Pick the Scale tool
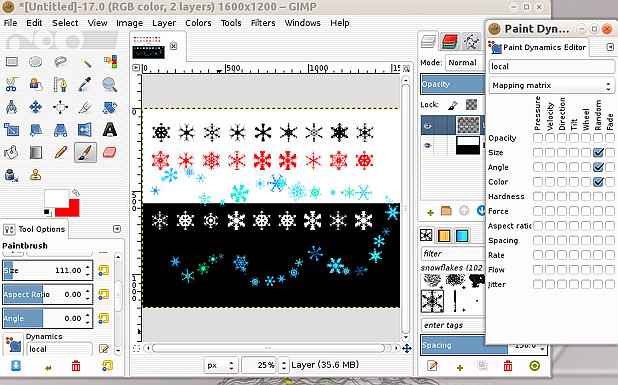Viewport: 618px width, 385px height. pos(11,130)
